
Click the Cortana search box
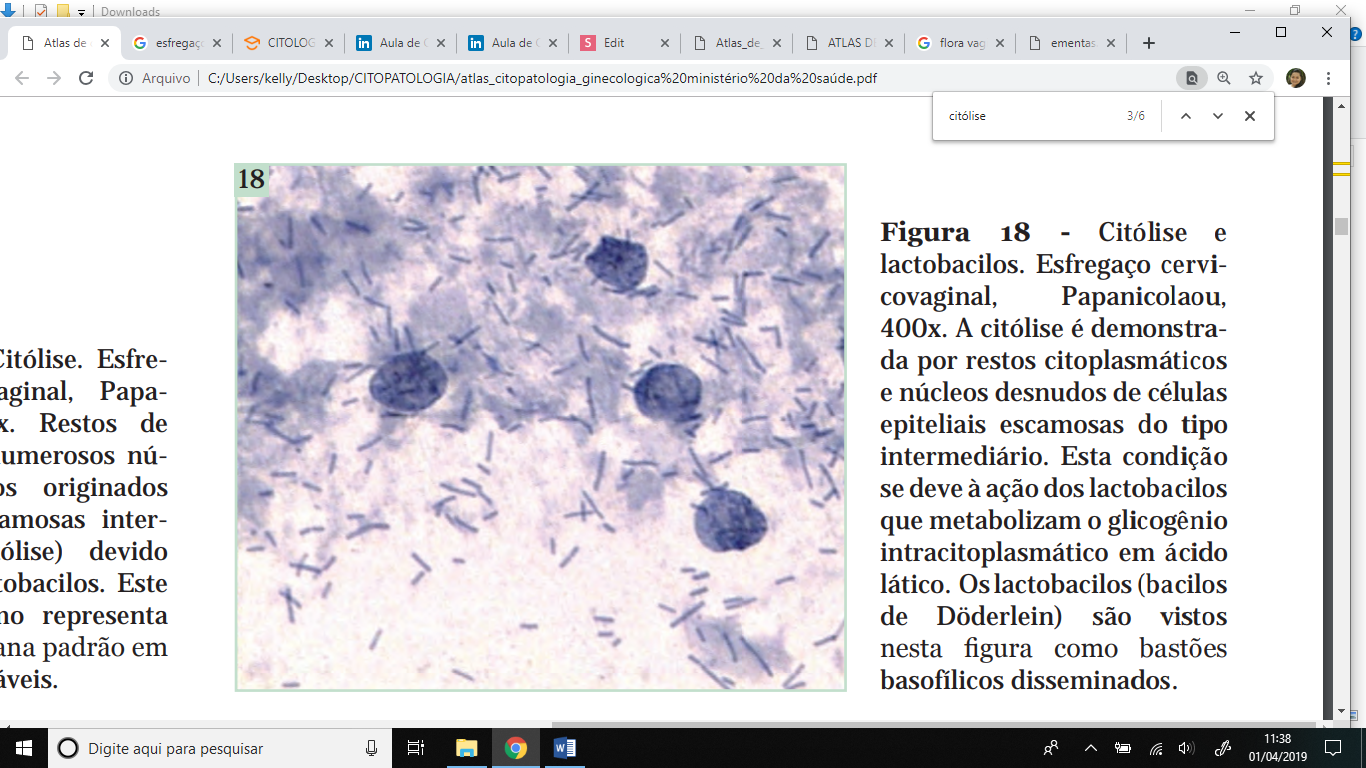[220, 748]
